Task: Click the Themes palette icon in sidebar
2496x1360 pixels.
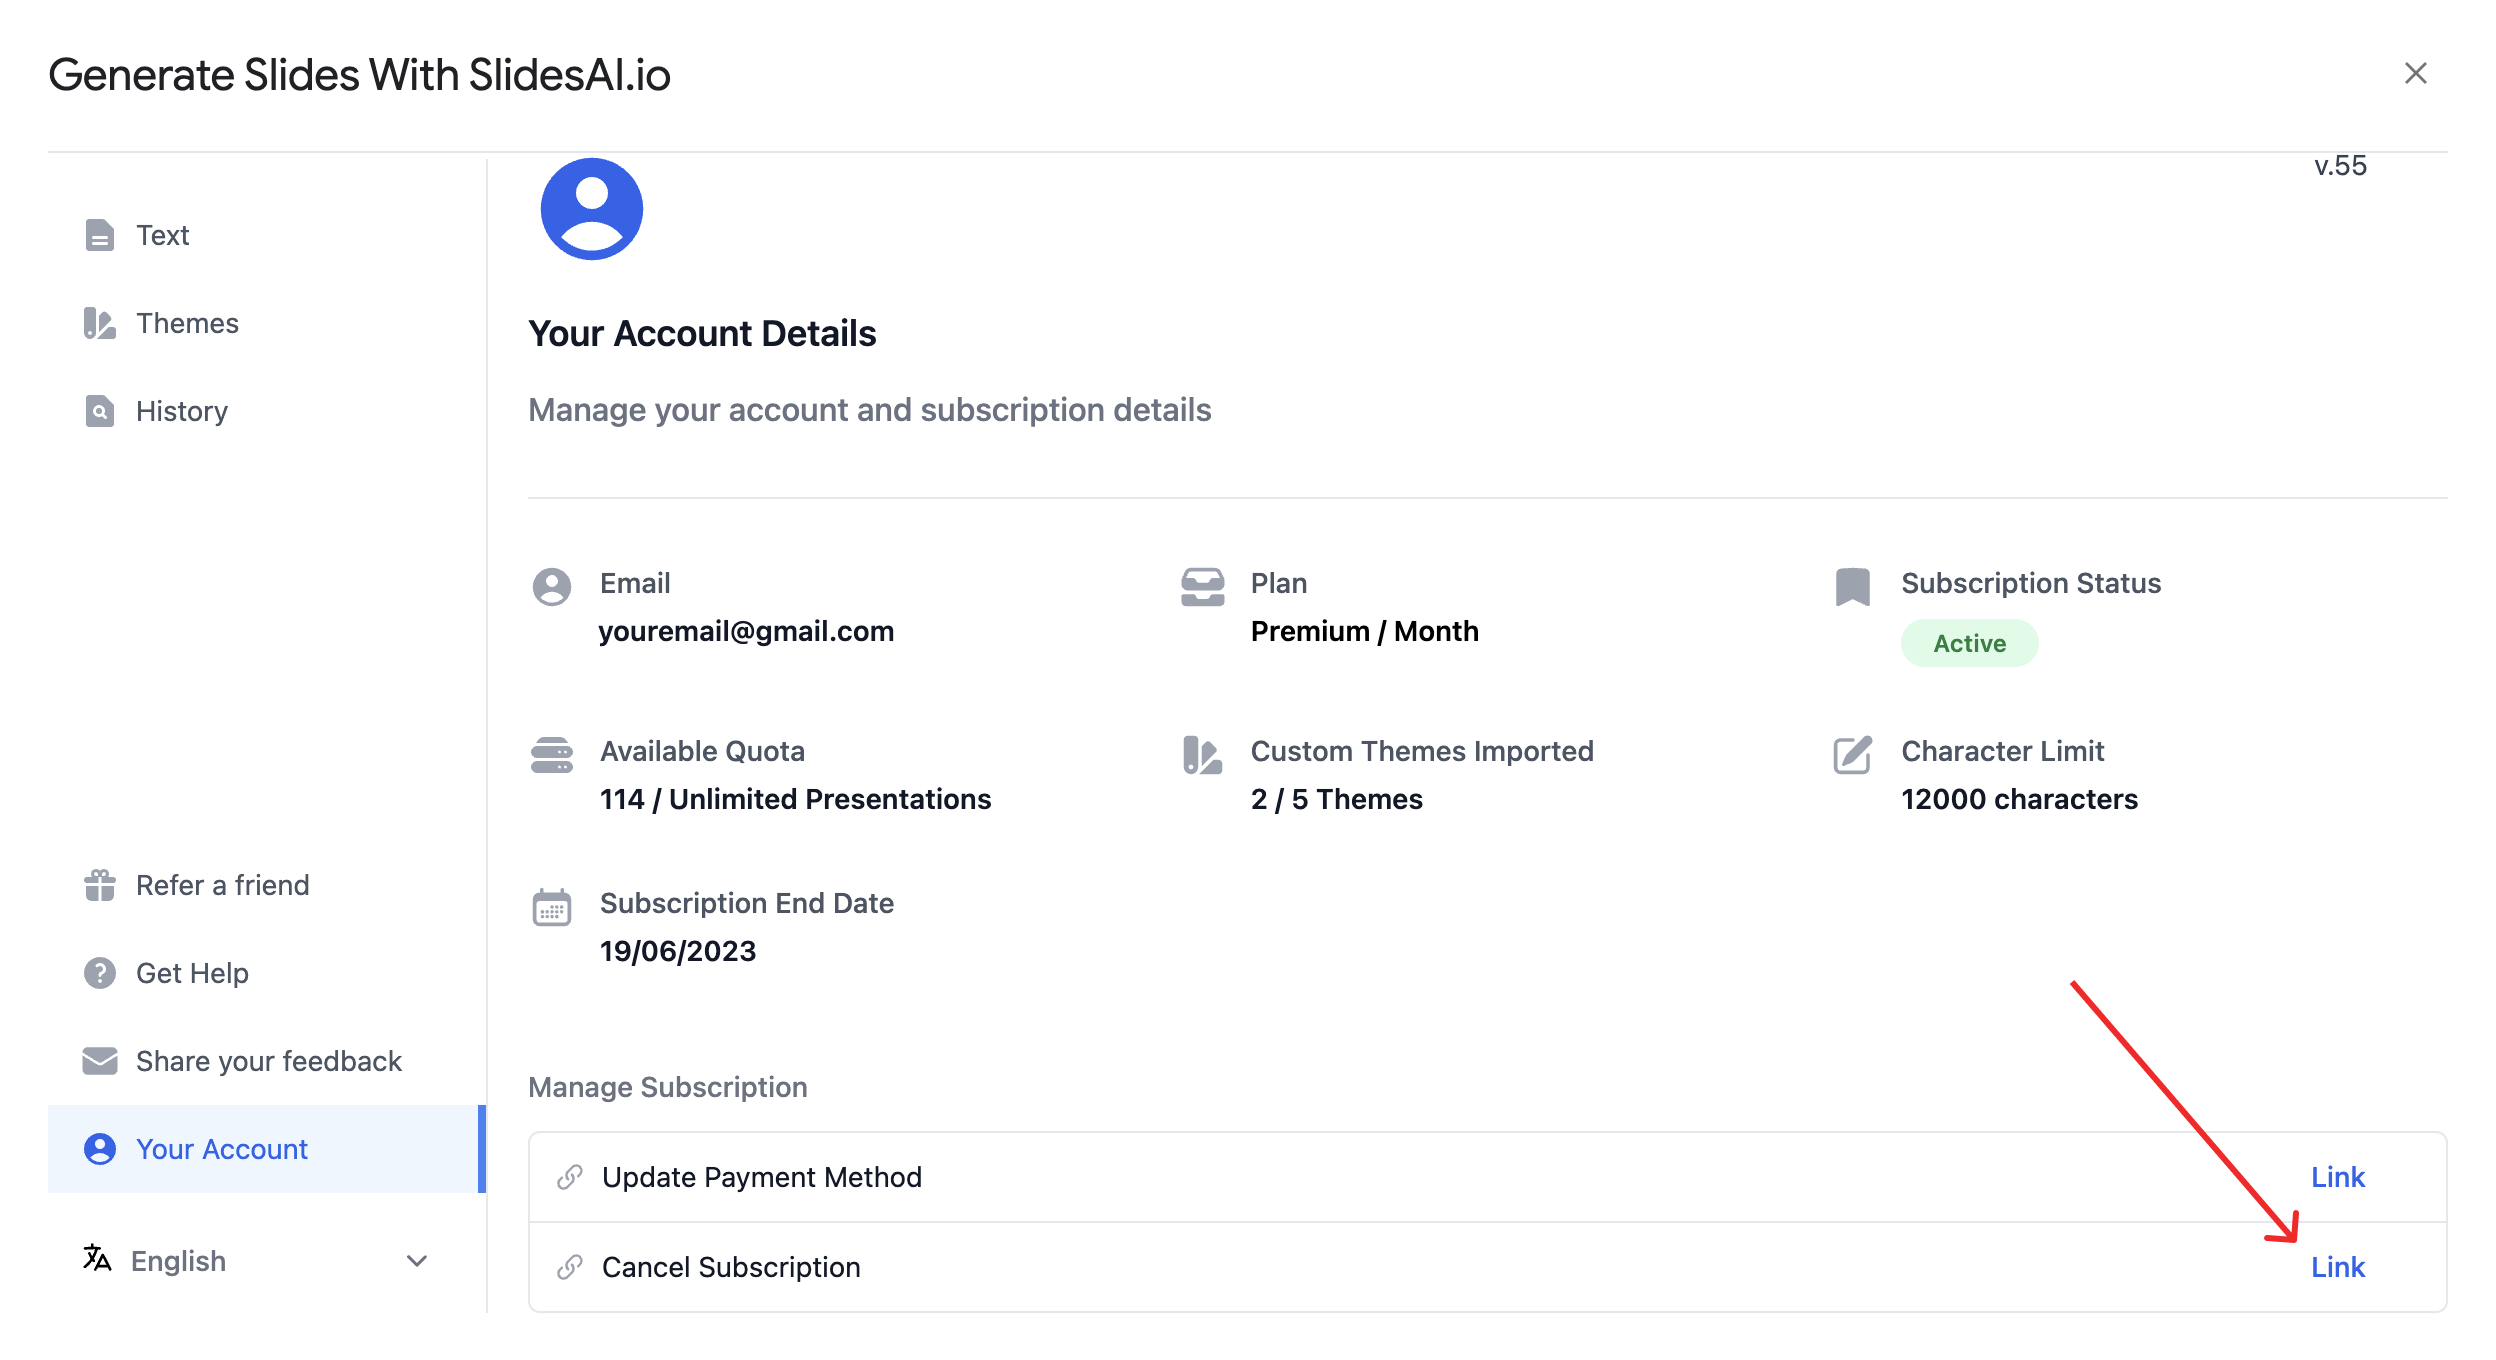Action: point(99,323)
